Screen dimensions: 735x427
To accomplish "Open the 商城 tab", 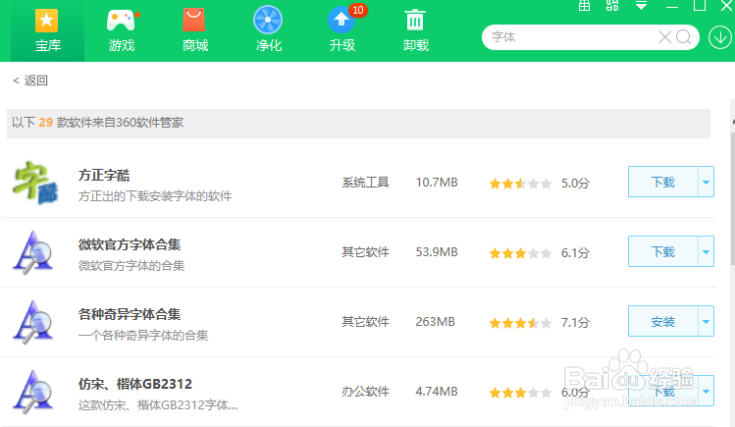I will (195, 31).
